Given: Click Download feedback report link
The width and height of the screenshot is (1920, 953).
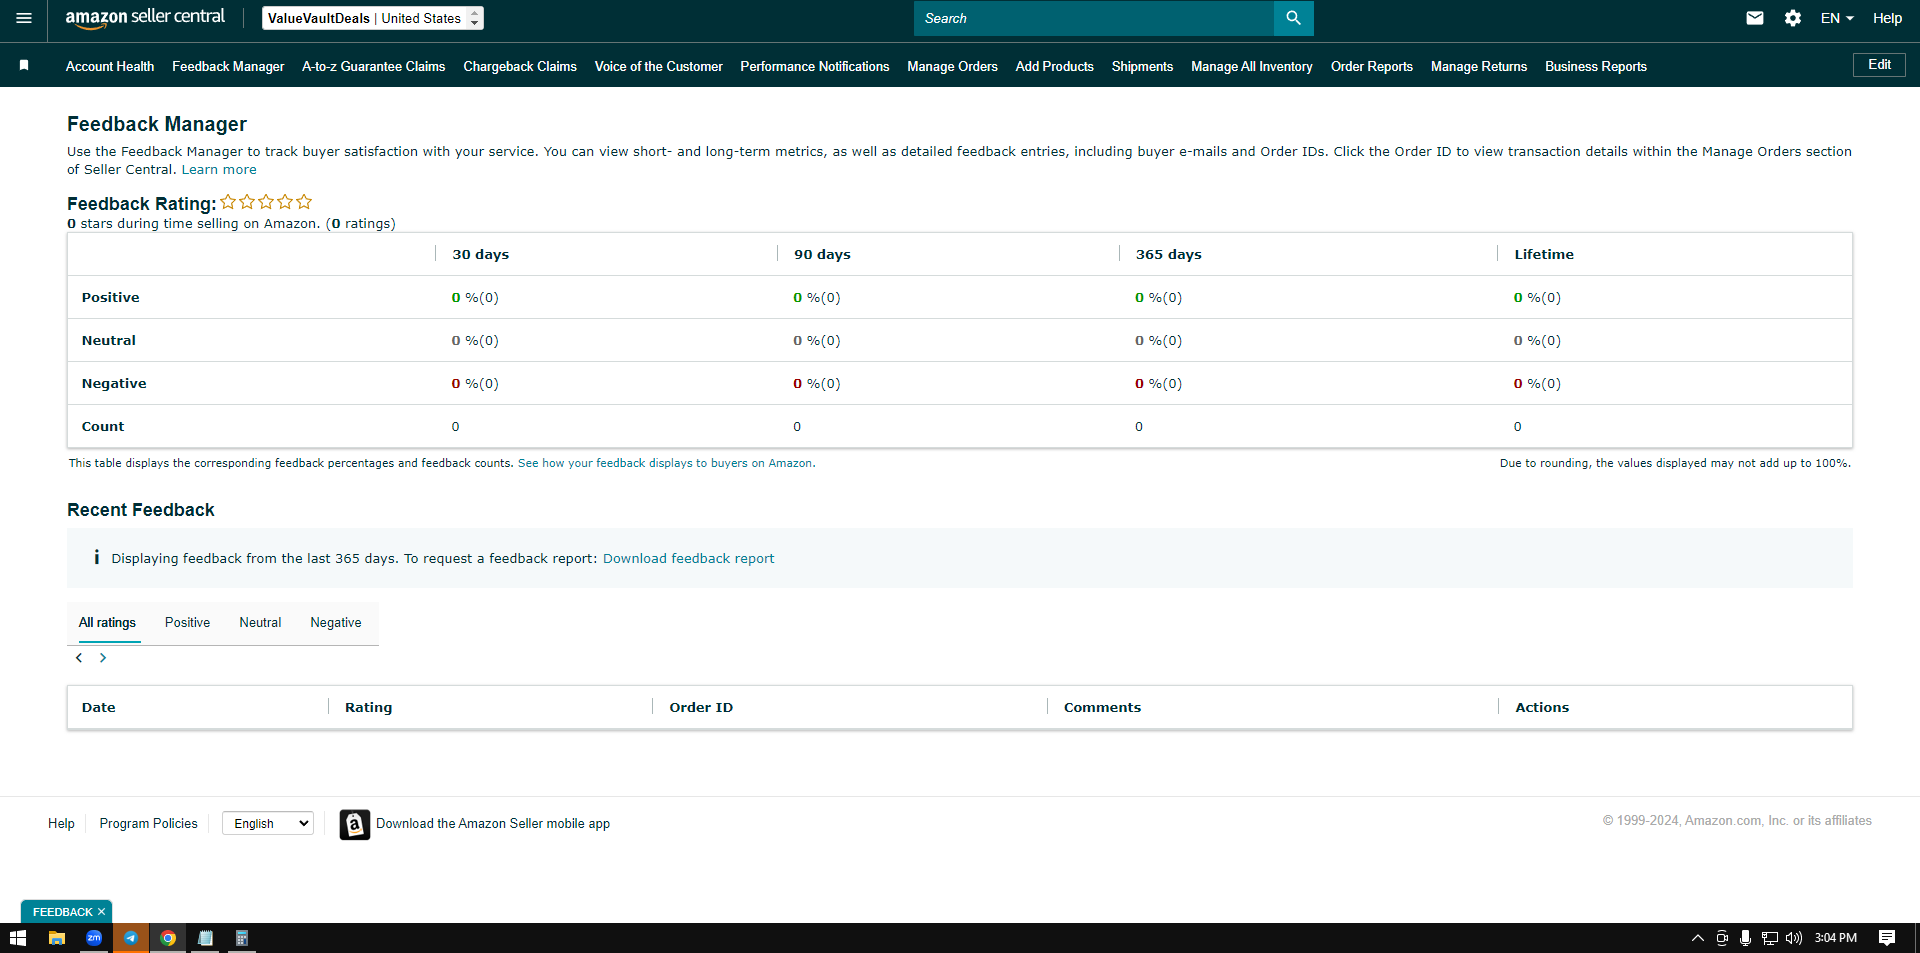Looking at the screenshot, I should [x=688, y=558].
